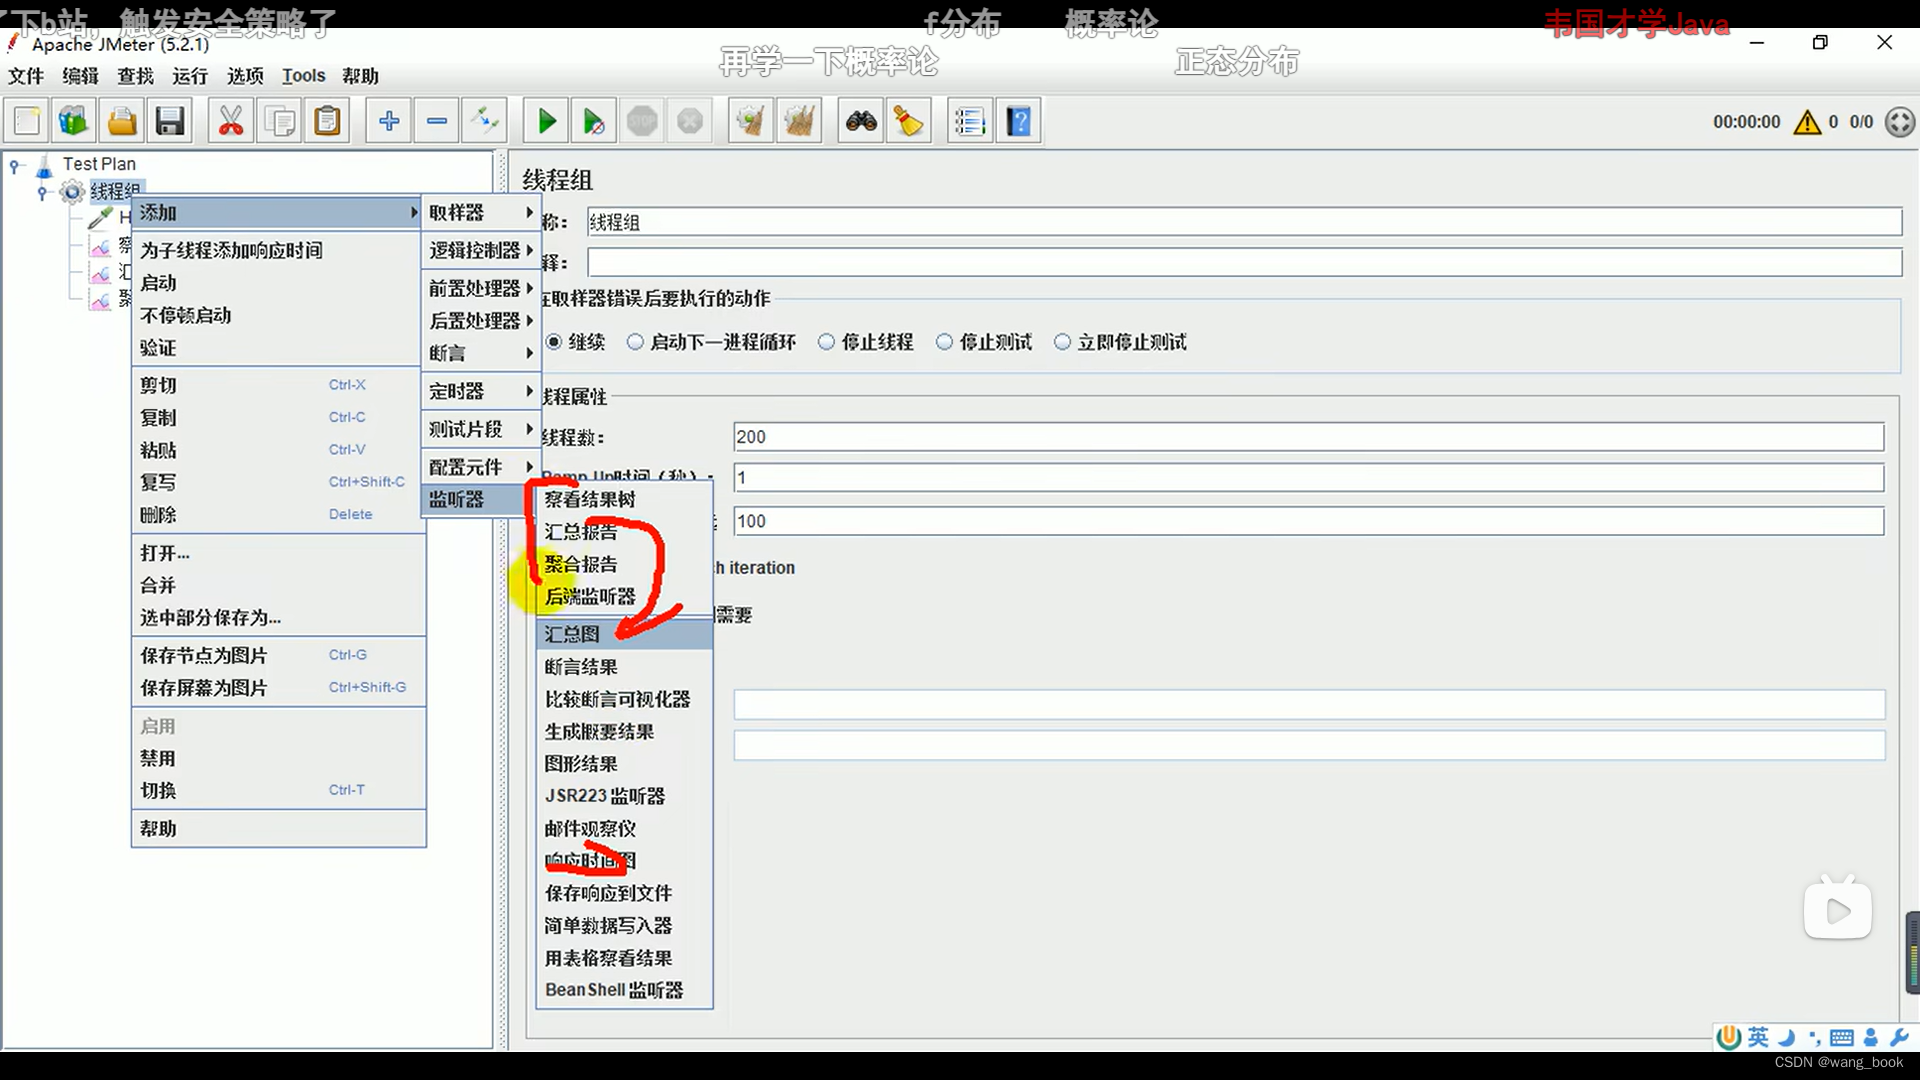Click the remote engines status icon
This screenshot has width=1920, height=1080.
[x=1900, y=122]
